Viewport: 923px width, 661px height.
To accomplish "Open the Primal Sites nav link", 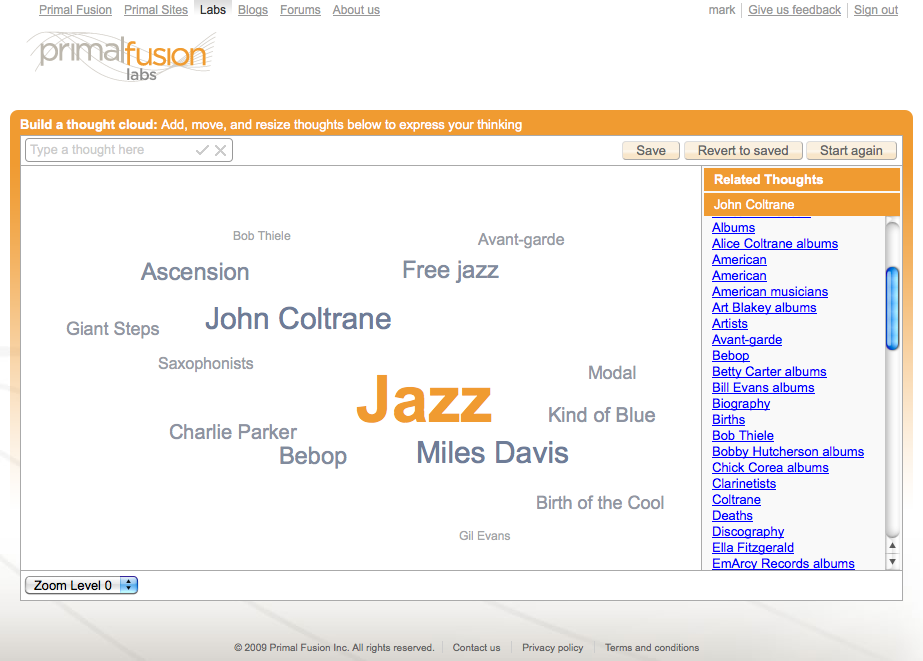I will coord(155,10).
